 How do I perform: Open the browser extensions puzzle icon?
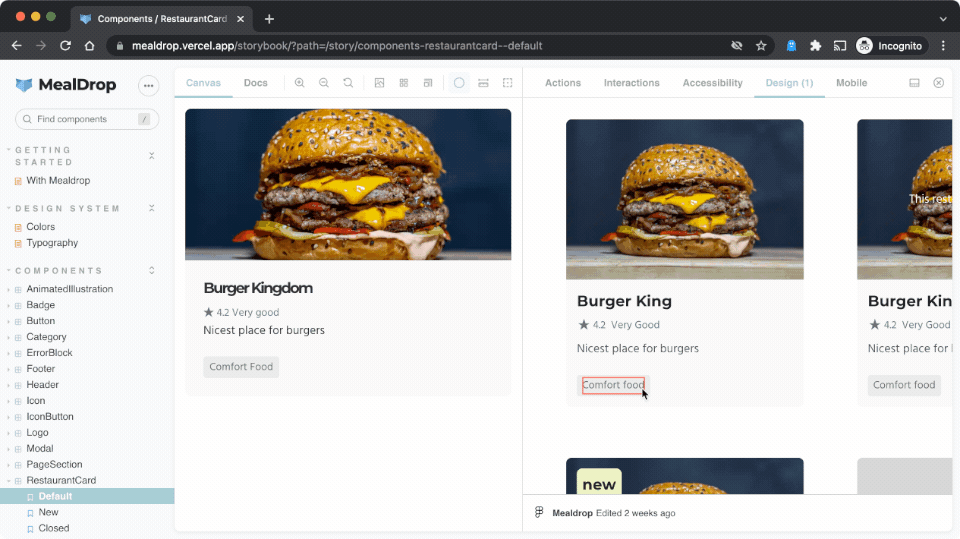coord(816,46)
